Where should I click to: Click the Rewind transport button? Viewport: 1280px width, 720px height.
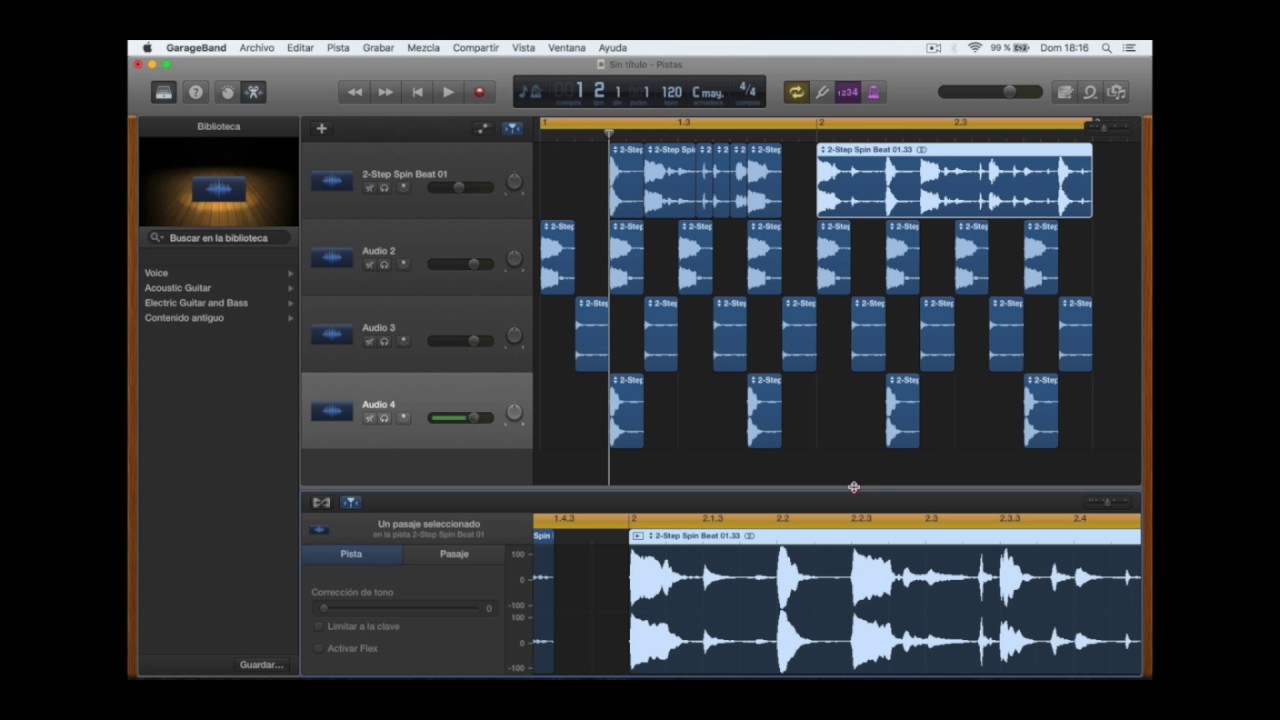pyautogui.click(x=354, y=92)
